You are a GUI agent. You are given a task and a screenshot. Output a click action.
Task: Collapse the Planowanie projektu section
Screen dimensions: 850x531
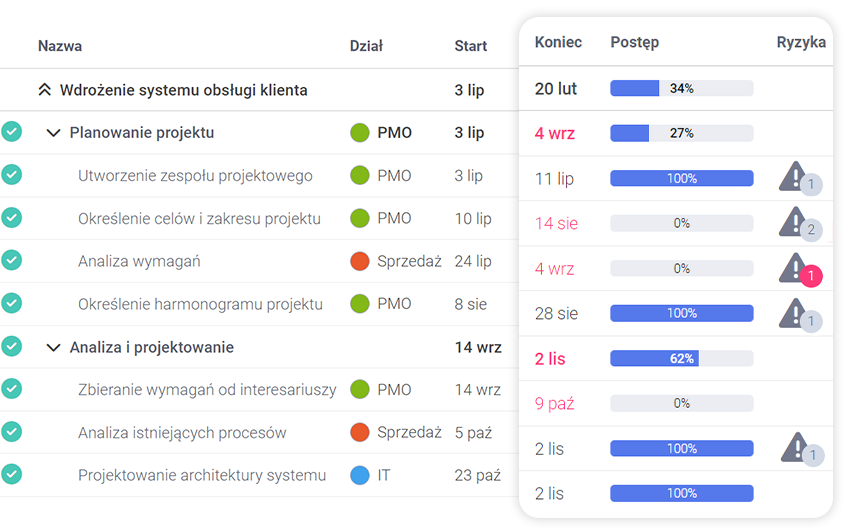point(53,133)
